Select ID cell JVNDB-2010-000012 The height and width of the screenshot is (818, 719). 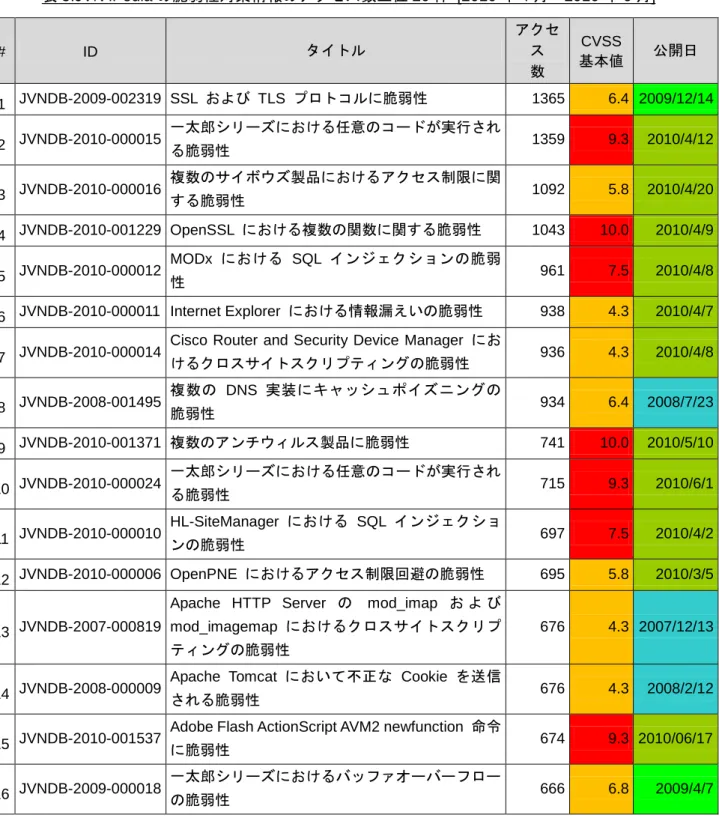click(90, 271)
